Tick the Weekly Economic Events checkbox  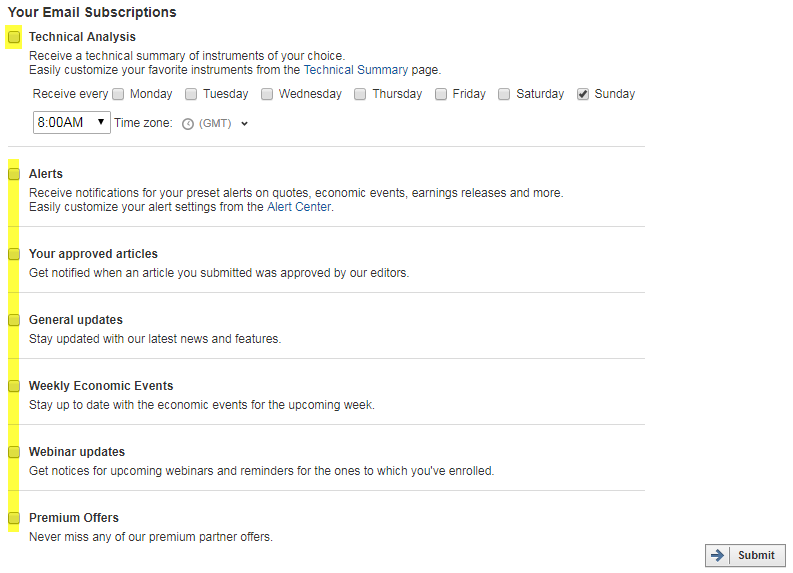pos(14,386)
